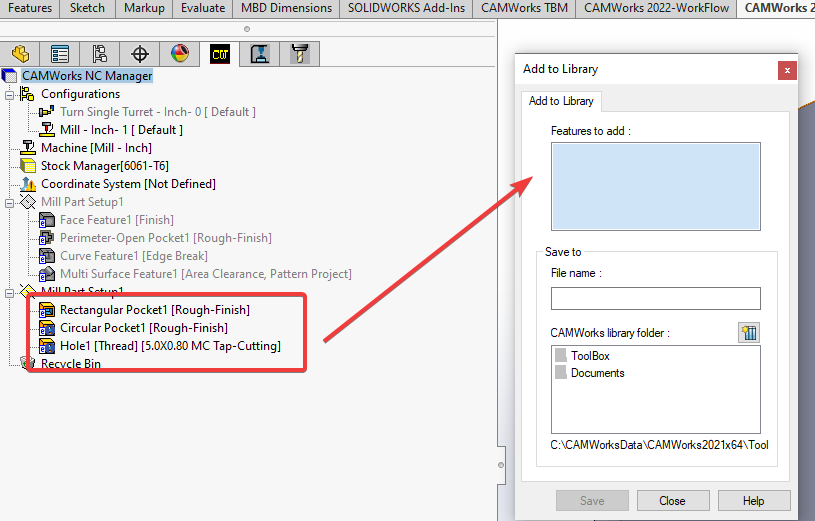This screenshot has height=521, width=815.
Task: Select the ToolBox library folder
Action: tap(589, 356)
